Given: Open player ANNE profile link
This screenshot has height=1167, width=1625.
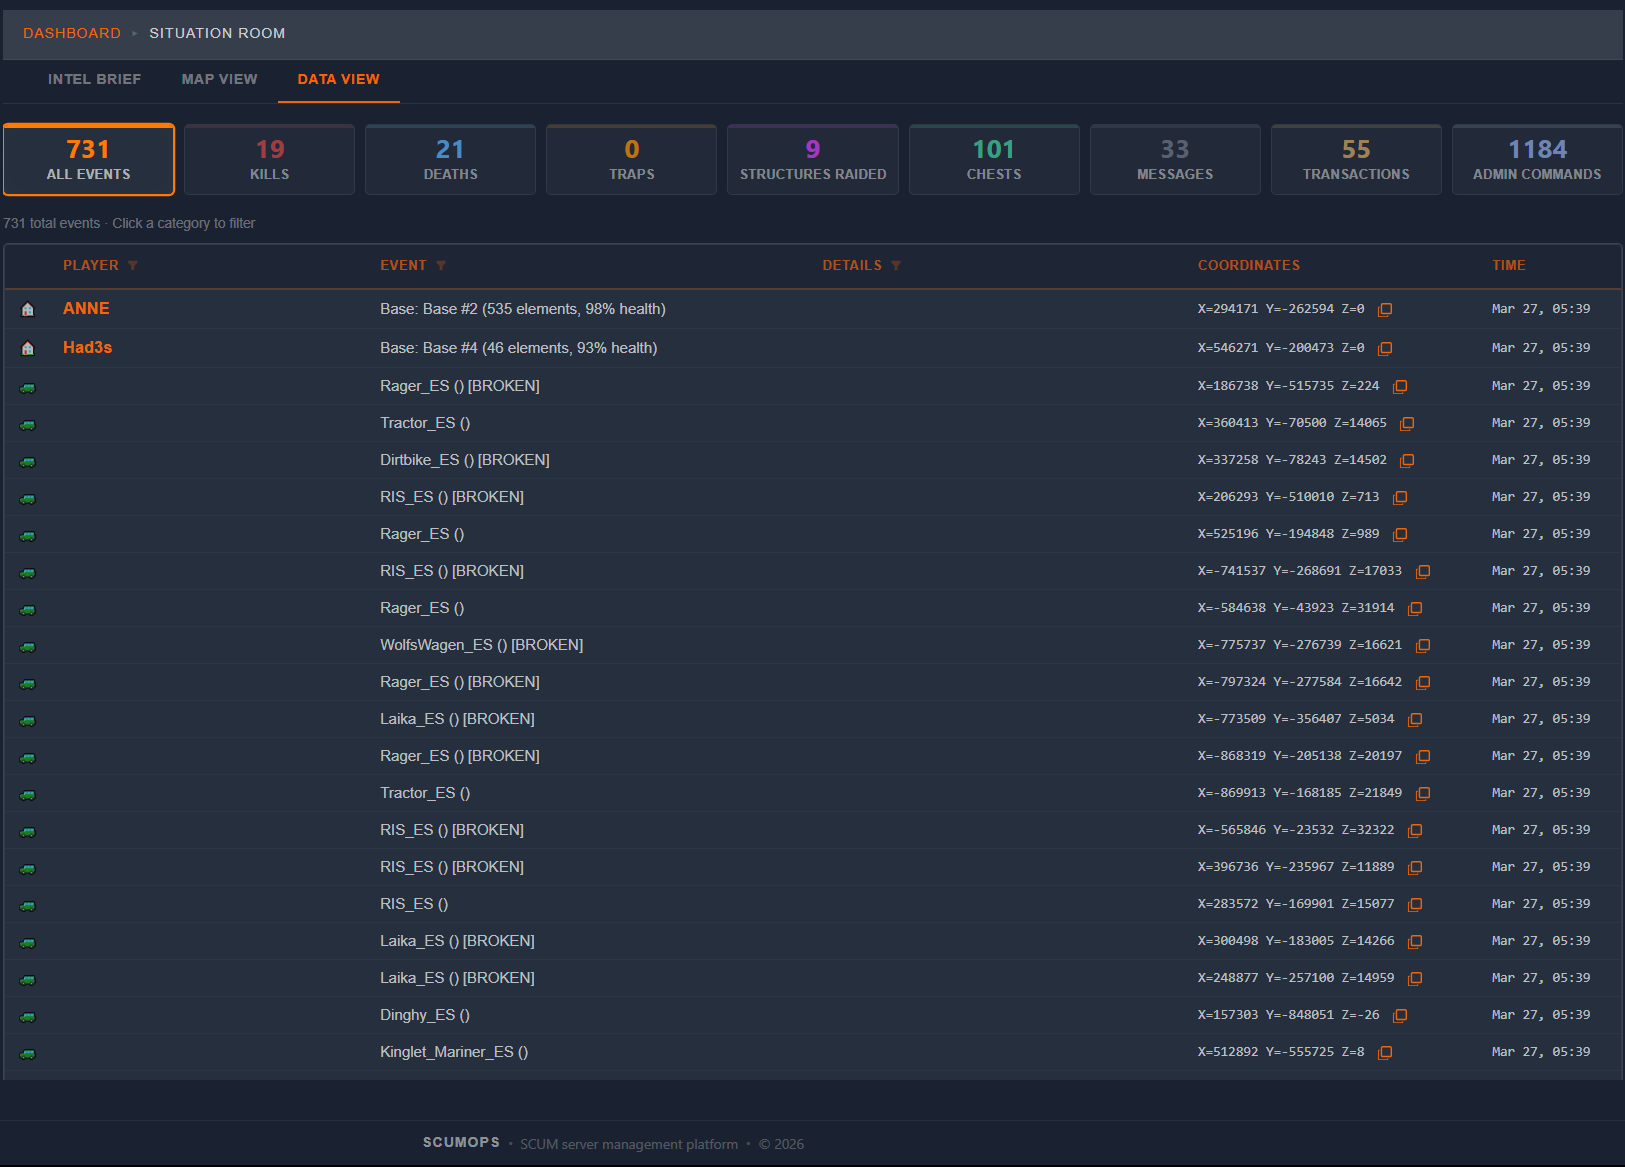Looking at the screenshot, I should pyautogui.click(x=86, y=308).
